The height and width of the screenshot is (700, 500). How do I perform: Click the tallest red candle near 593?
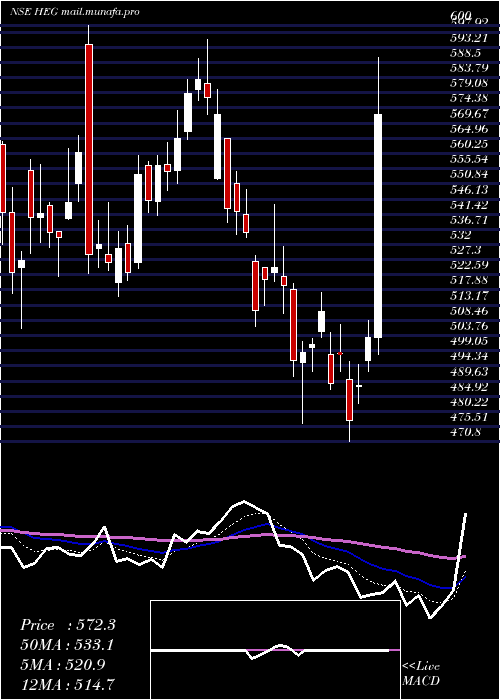tap(89, 150)
